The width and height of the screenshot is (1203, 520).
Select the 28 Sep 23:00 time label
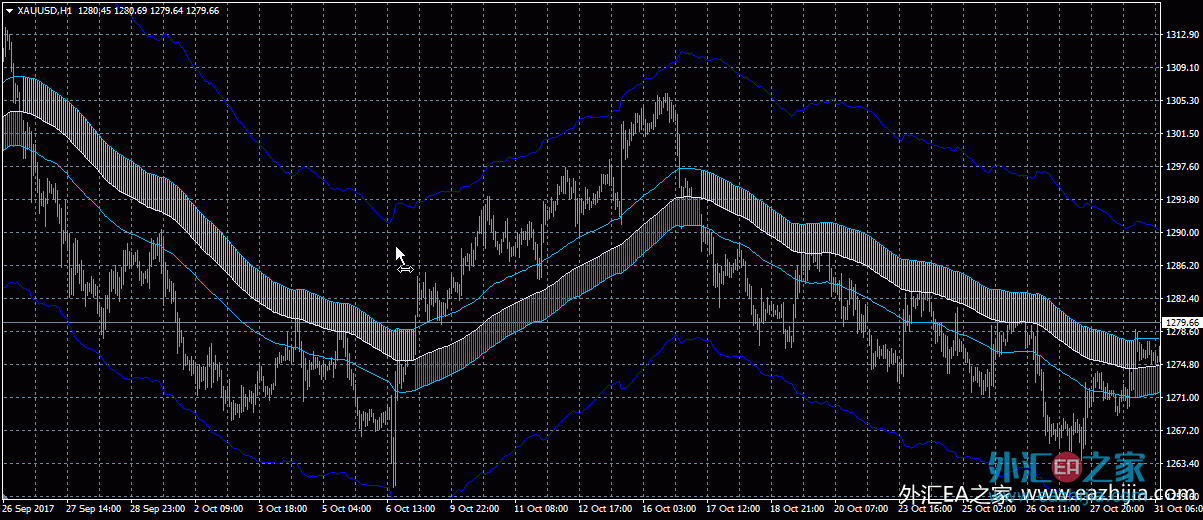click(x=156, y=509)
